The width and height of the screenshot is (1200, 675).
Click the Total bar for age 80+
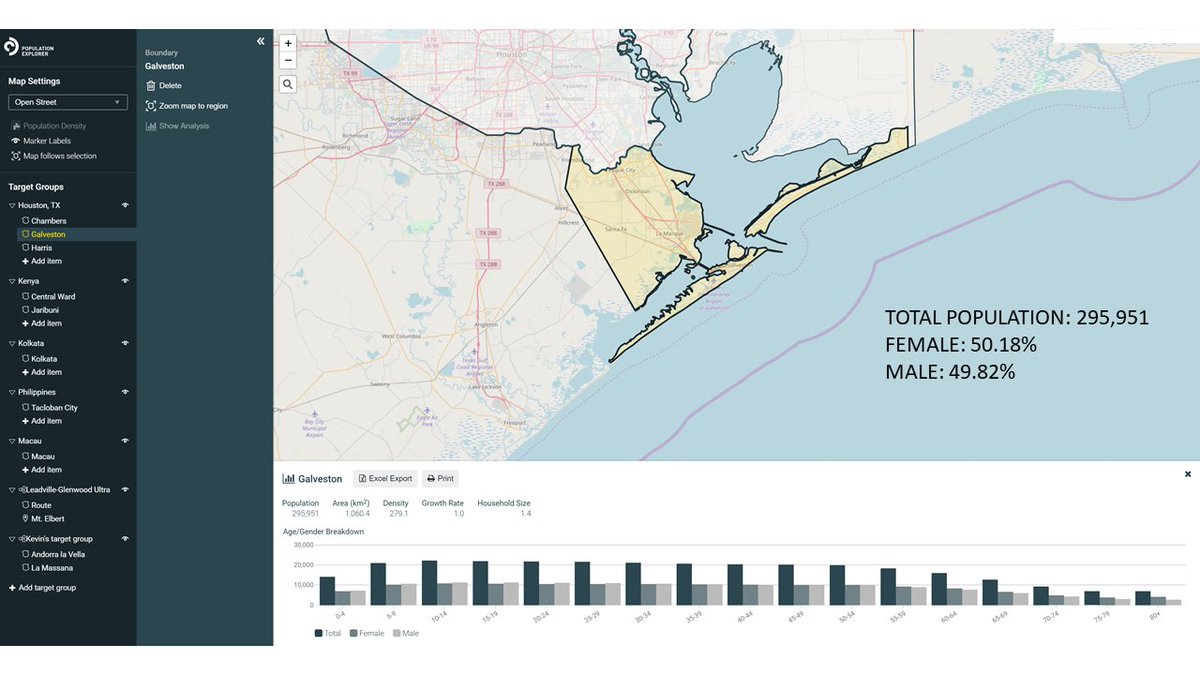tap(1142, 598)
